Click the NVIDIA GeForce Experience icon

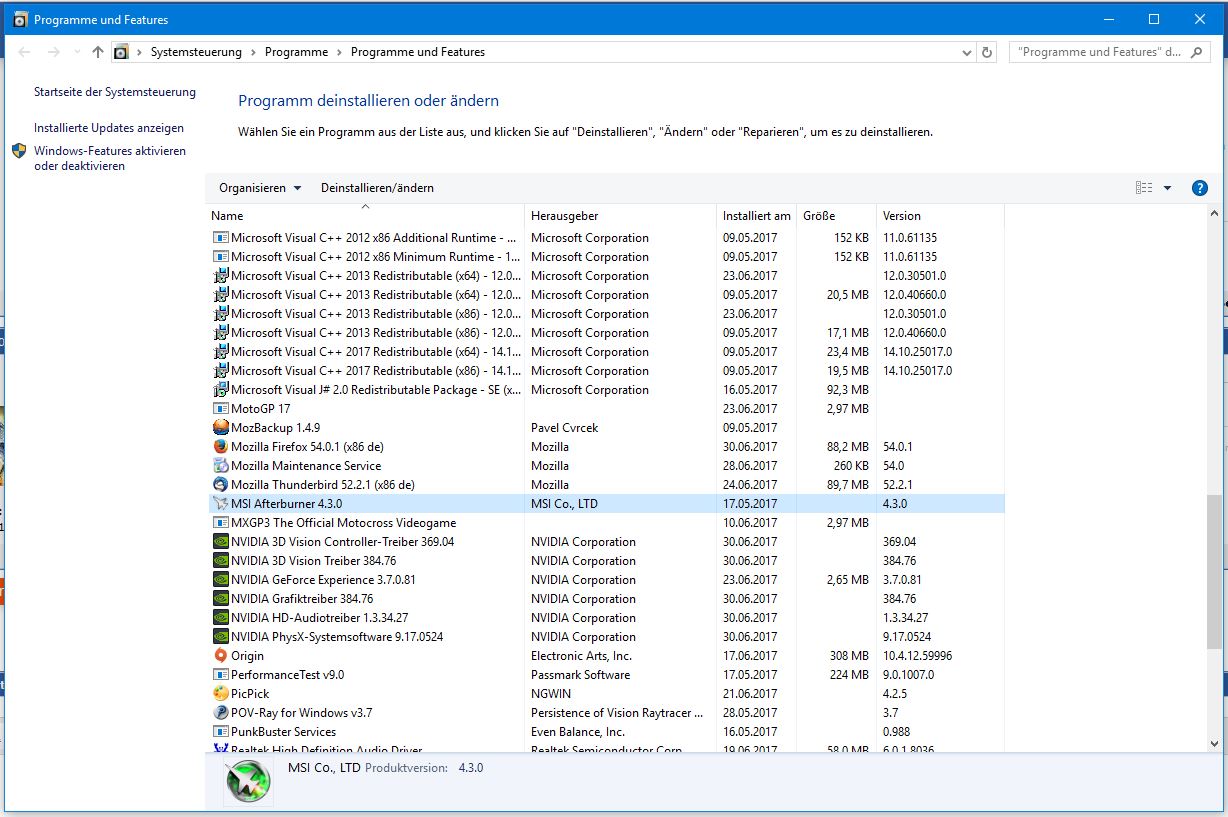(221, 580)
